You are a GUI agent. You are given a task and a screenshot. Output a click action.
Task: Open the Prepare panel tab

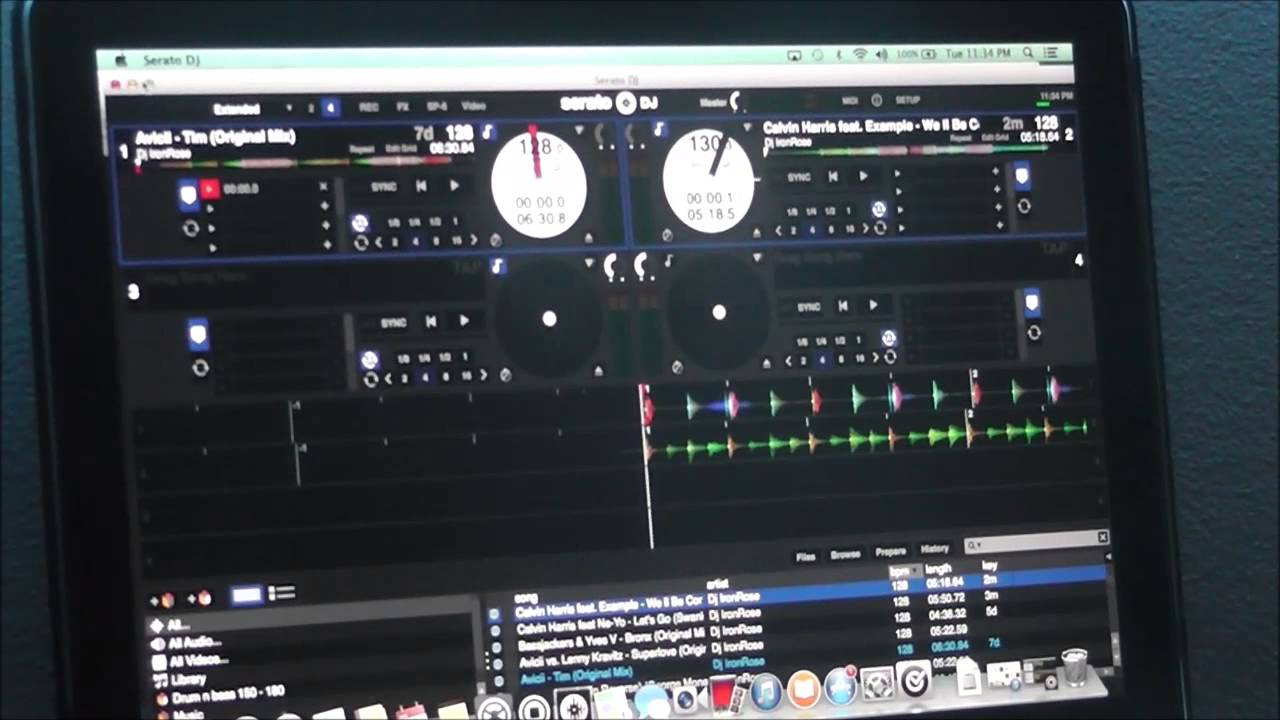click(890, 551)
